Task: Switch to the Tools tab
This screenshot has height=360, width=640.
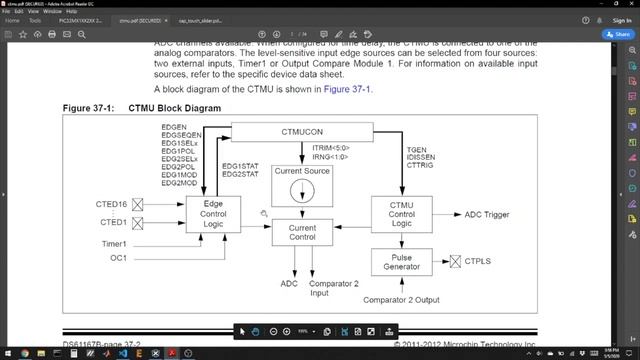Action: pos(35,20)
